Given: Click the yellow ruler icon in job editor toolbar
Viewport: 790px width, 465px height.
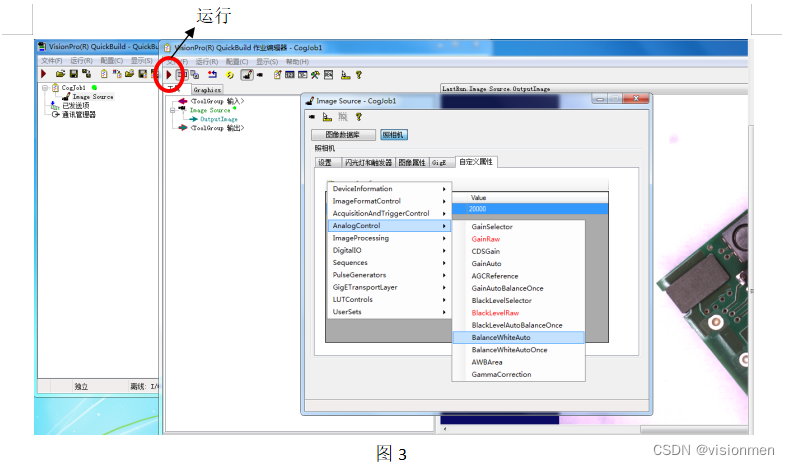Looking at the screenshot, I should (345, 75).
